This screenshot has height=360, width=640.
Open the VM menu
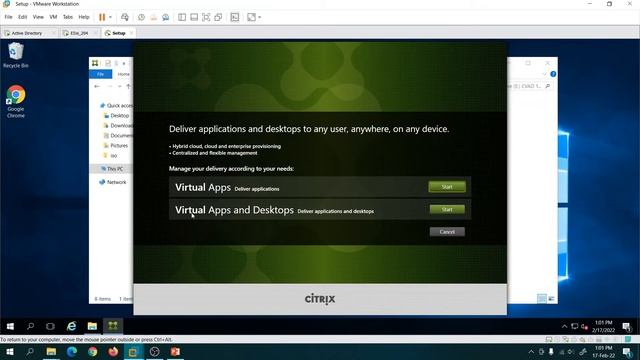click(53, 17)
